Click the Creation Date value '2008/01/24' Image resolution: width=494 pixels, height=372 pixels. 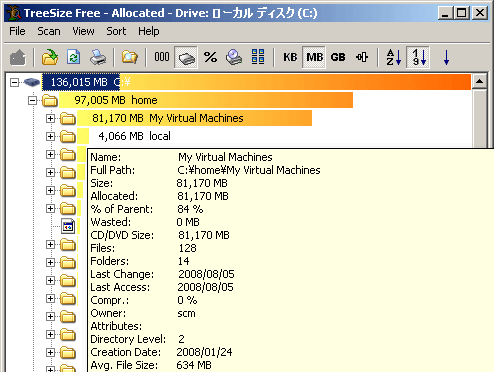click(x=204, y=352)
